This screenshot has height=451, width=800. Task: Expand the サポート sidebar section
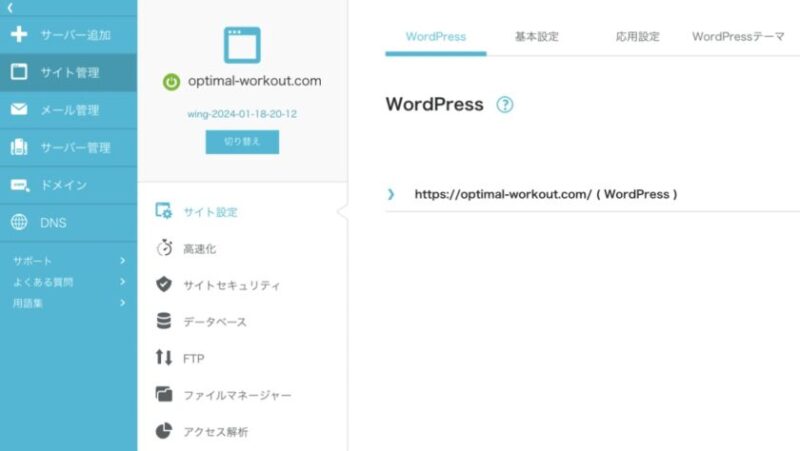[122, 261]
